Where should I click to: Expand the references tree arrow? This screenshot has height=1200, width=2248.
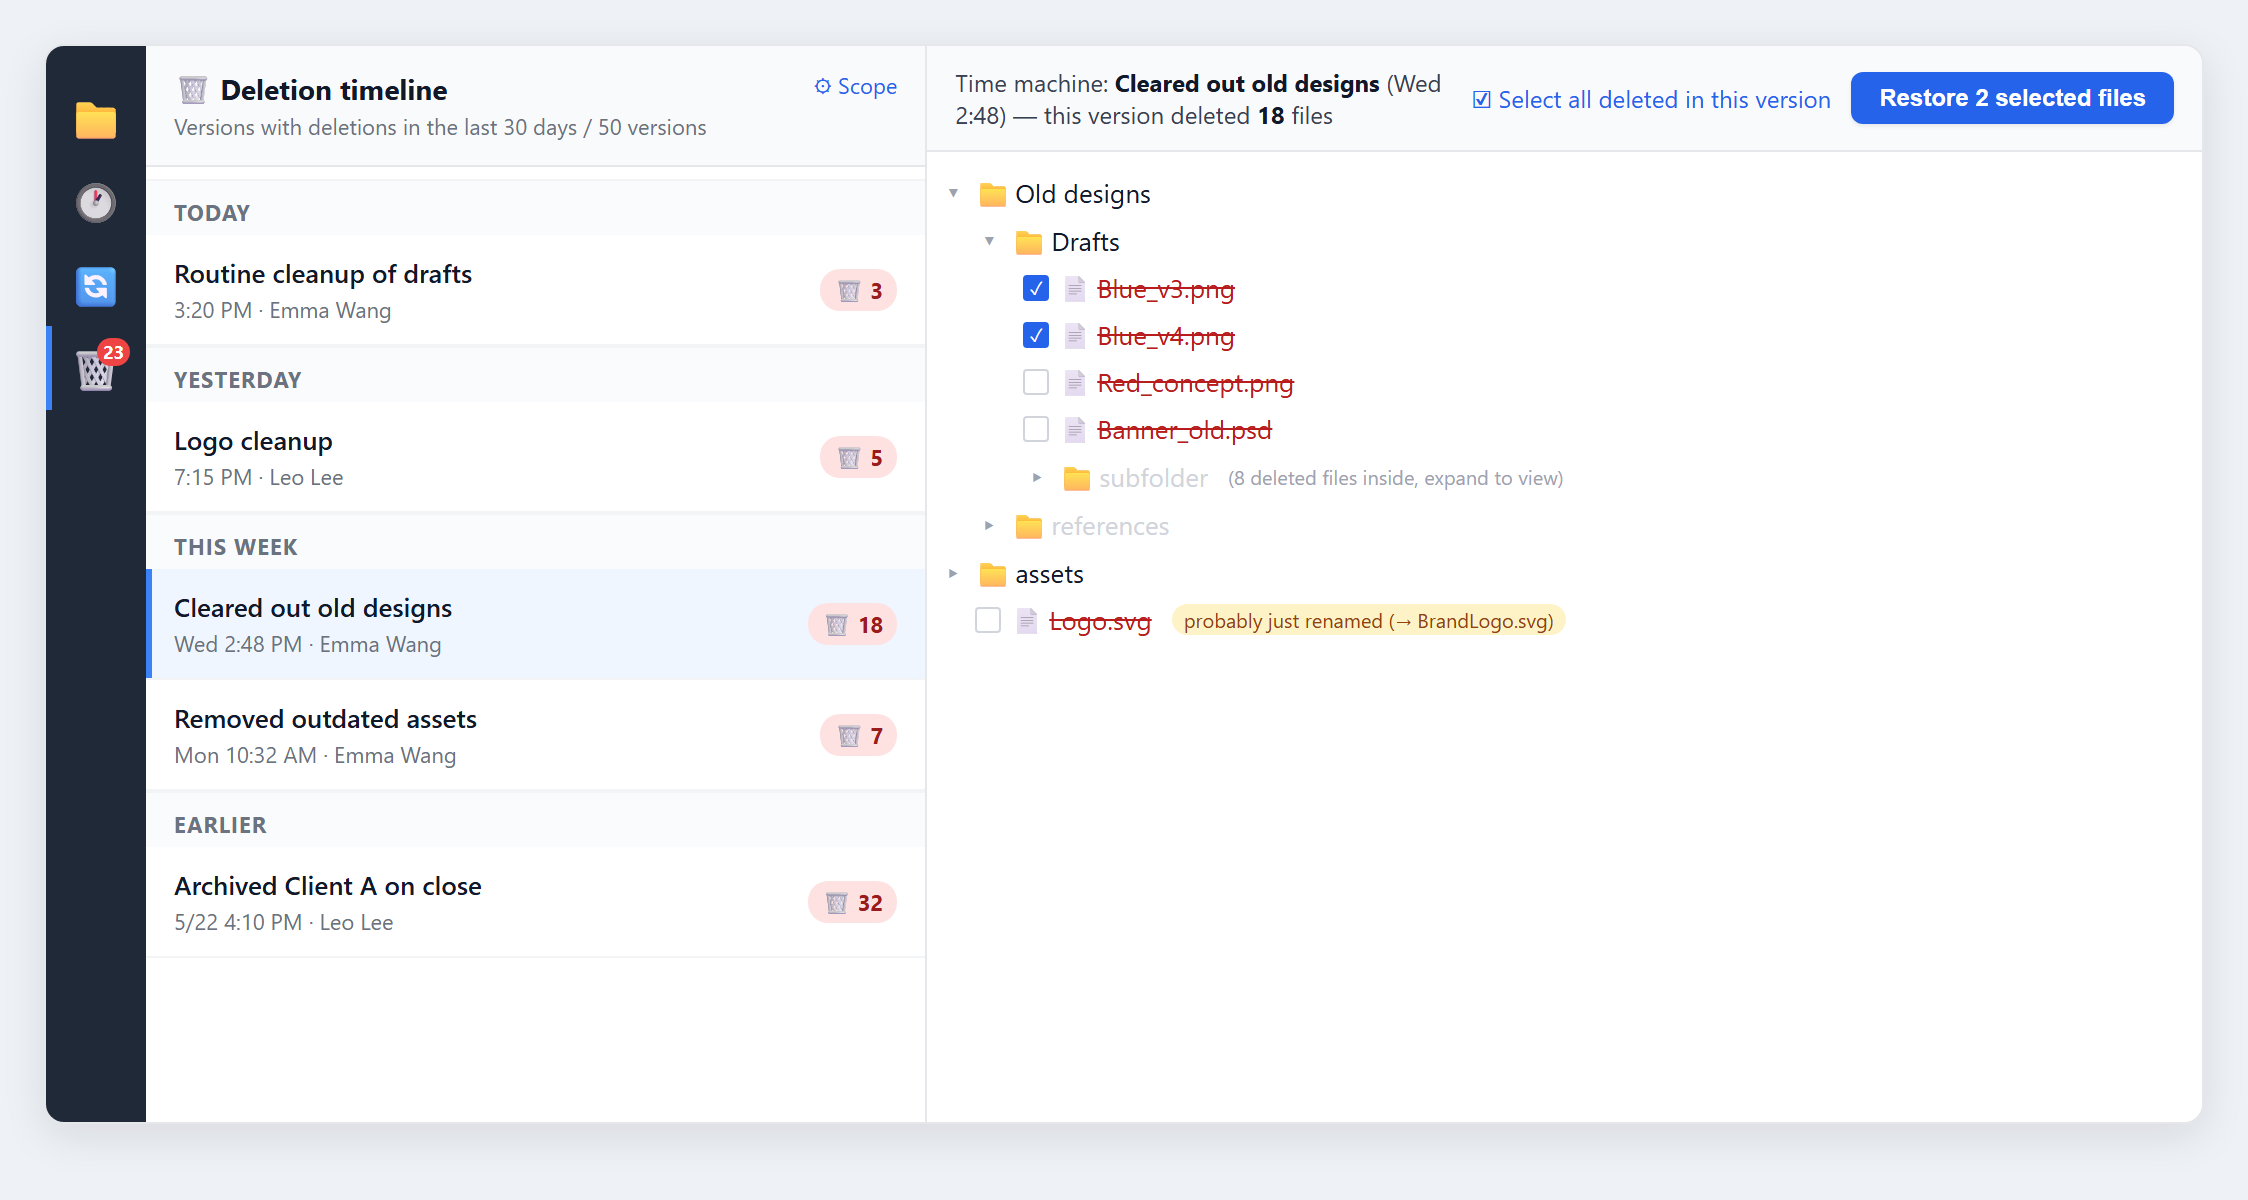click(x=989, y=526)
